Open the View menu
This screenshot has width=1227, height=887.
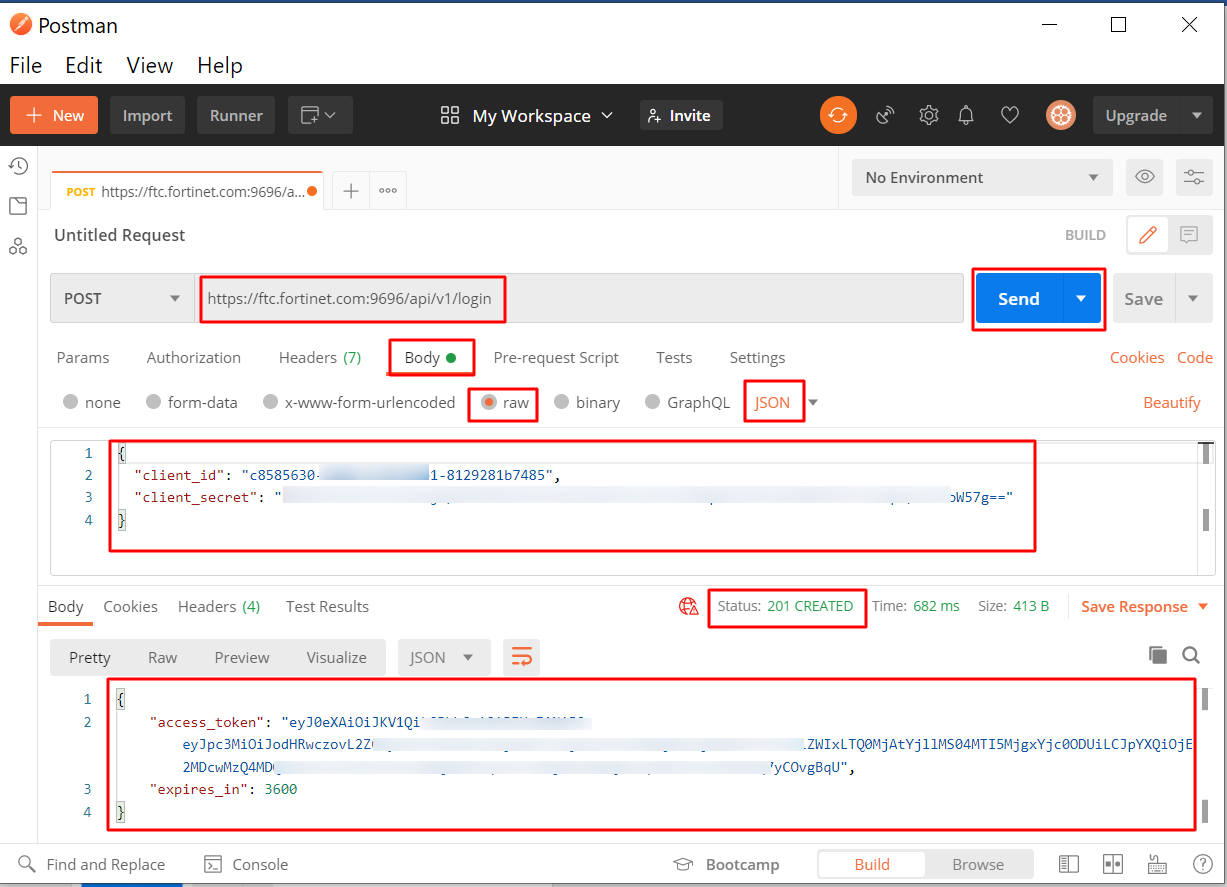pyautogui.click(x=150, y=65)
